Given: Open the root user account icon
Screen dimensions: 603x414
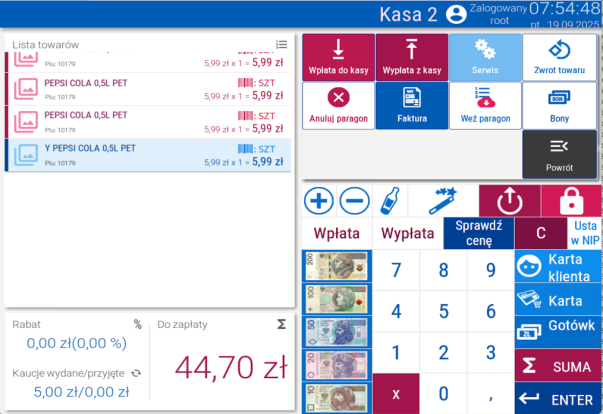Looking at the screenshot, I should click(456, 14).
